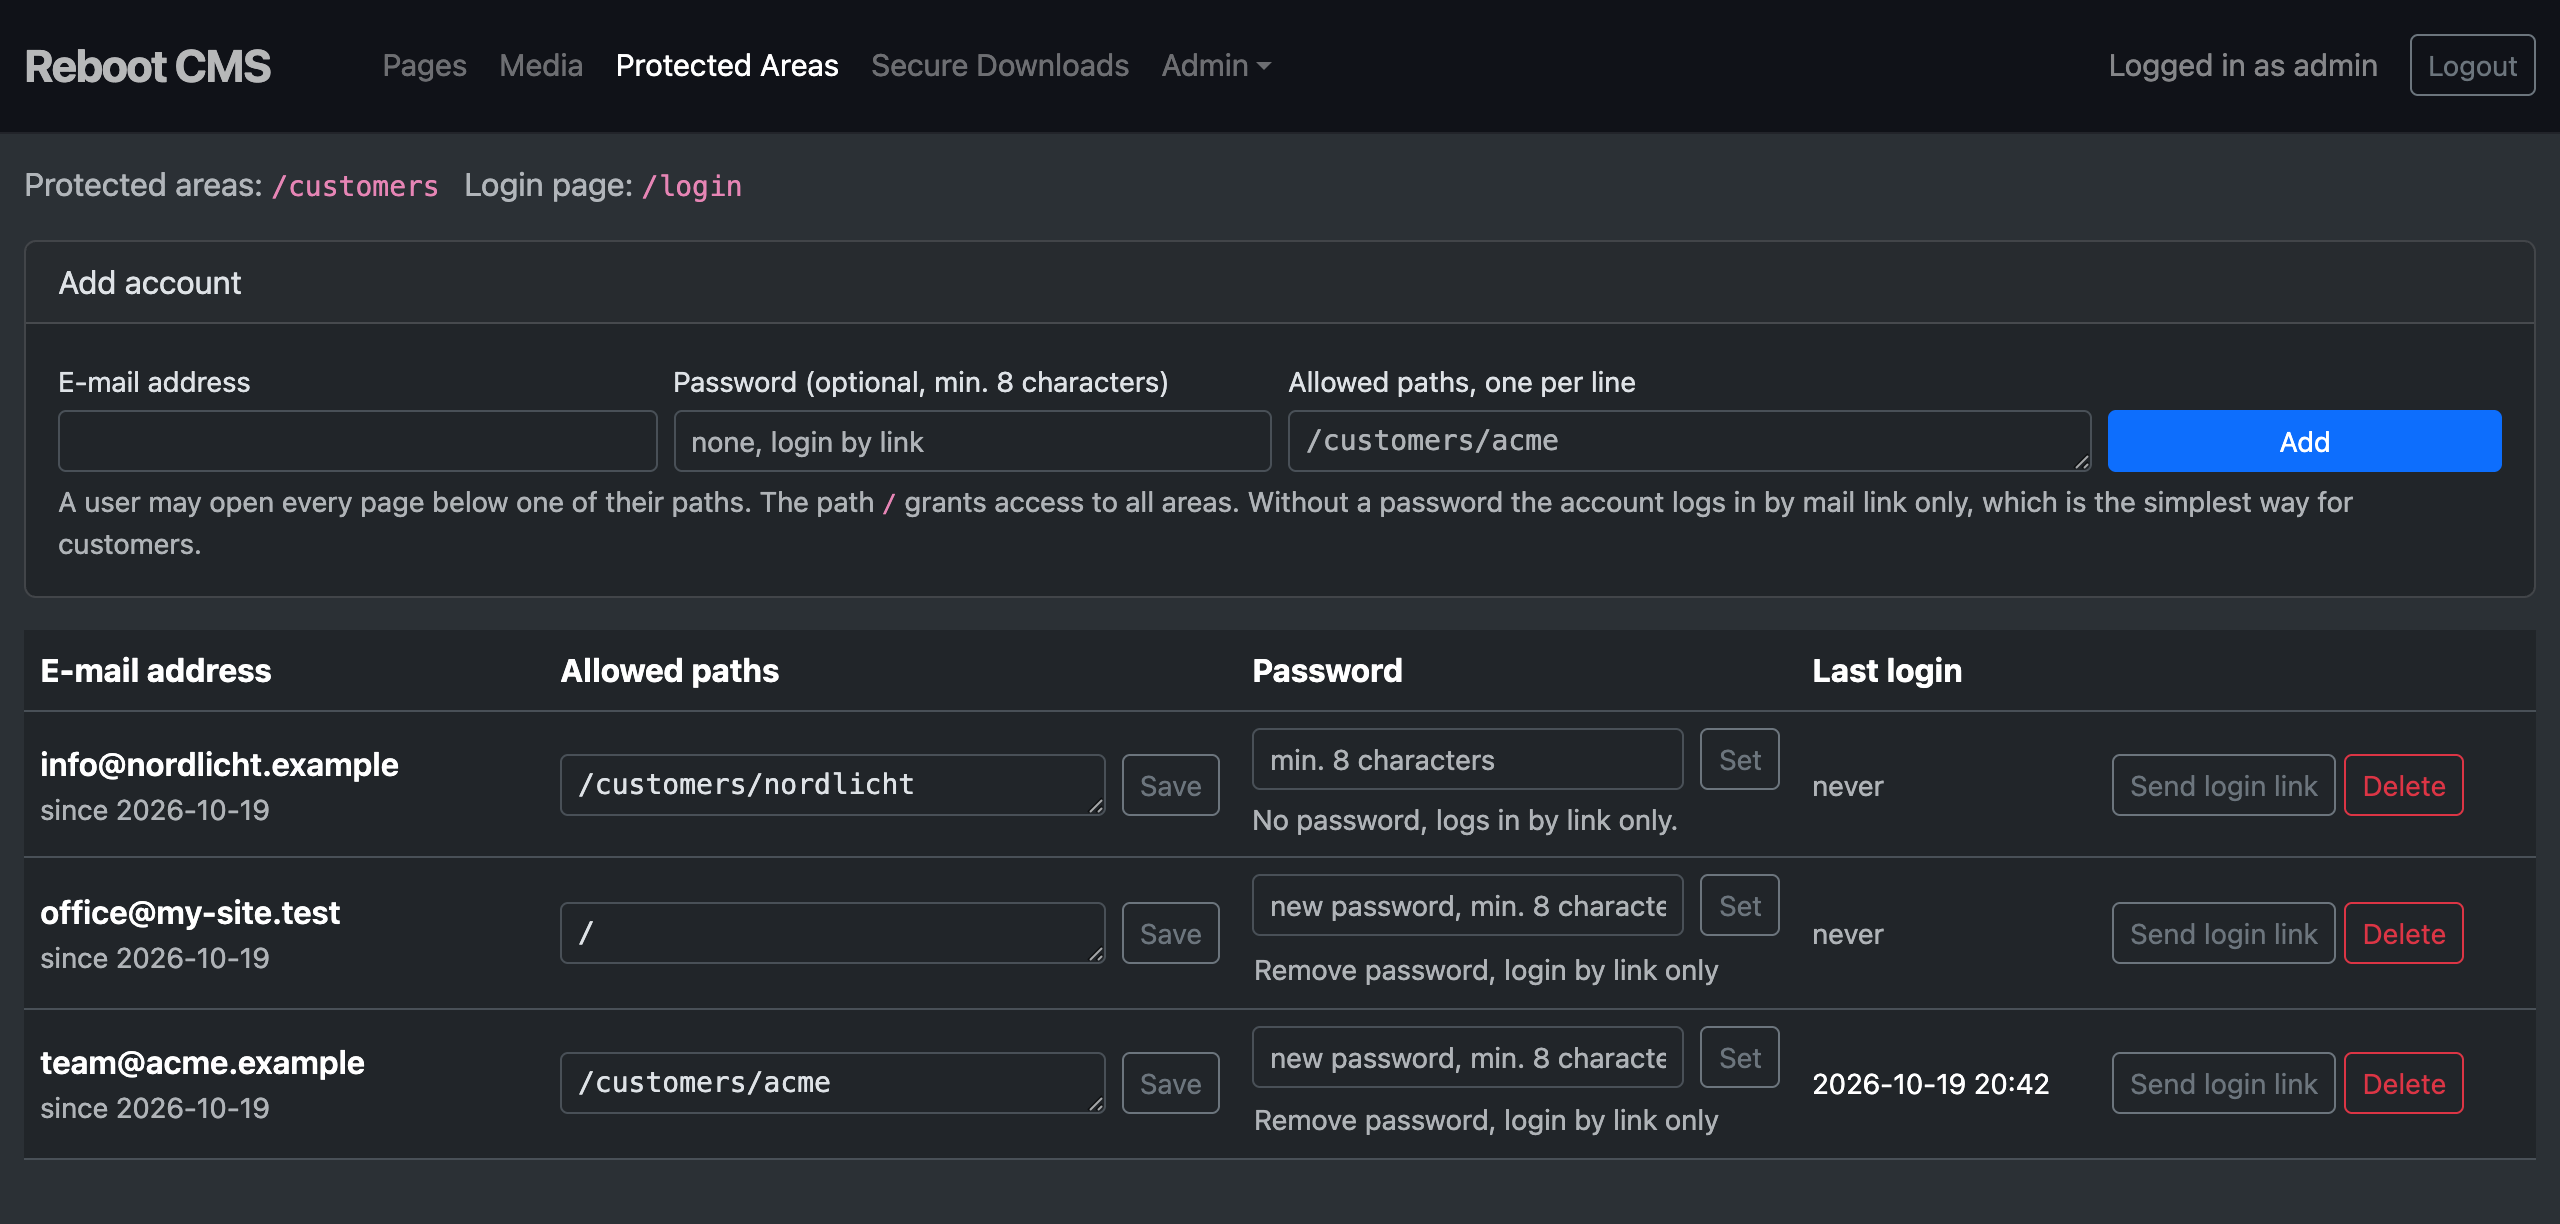Edit allowed paths for team@acme.example
Image resolution: width=2560 pixels, height=1224 pixels.
tap(833, 1083)
